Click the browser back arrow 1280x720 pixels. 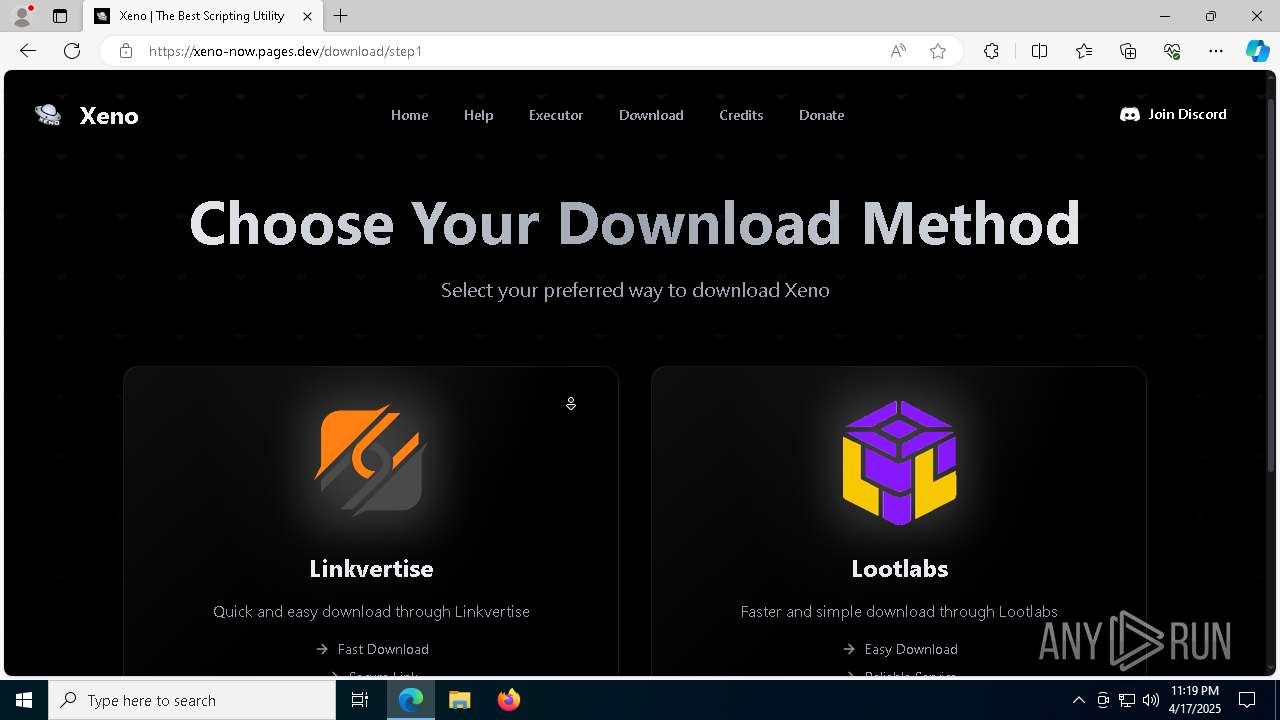pos(28,51)
